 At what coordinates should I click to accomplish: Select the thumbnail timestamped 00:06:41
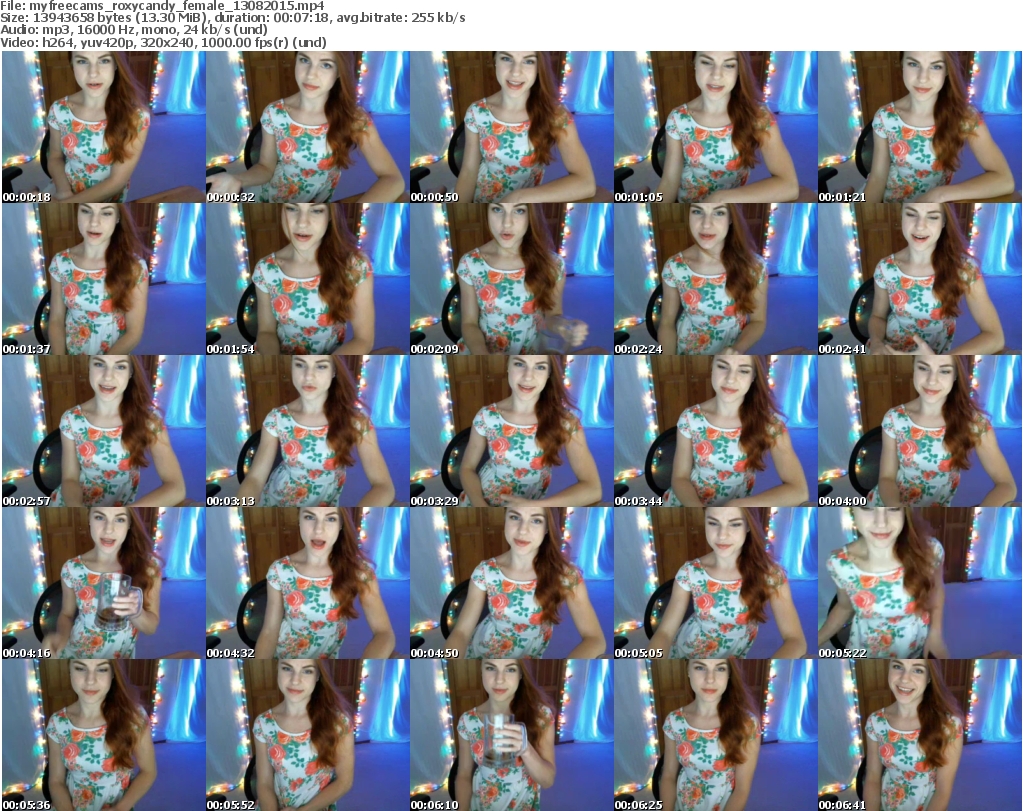920,735
